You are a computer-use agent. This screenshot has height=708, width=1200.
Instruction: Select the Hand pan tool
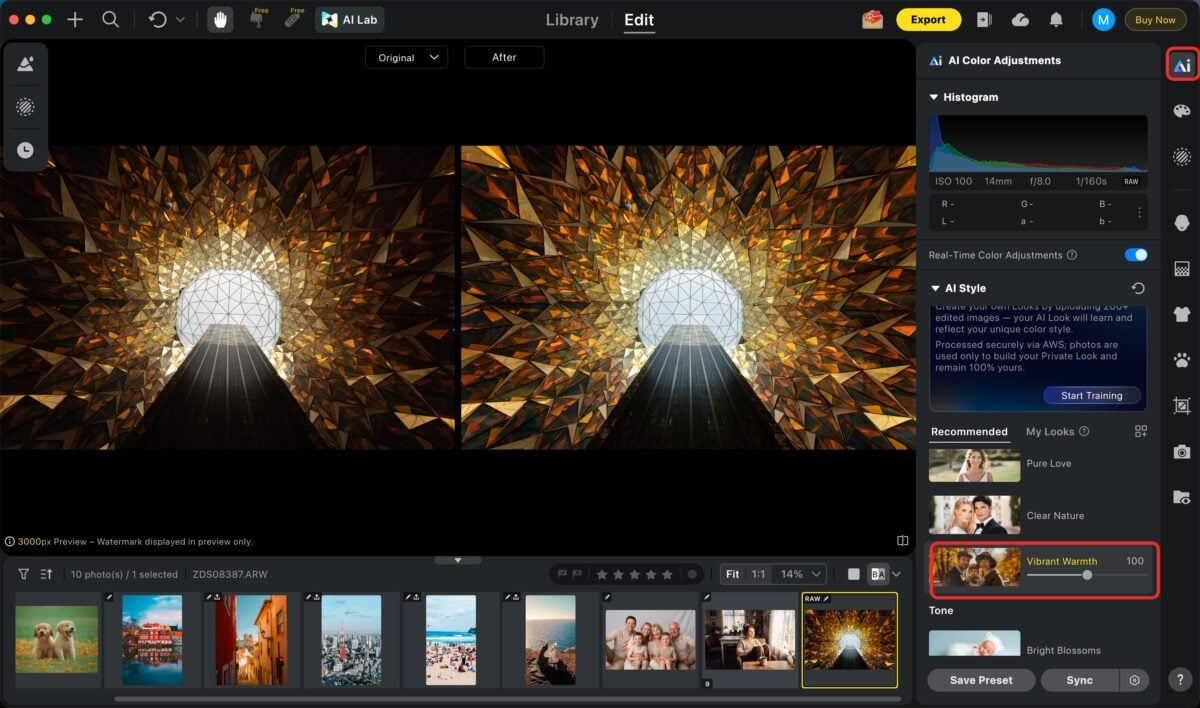click(x=221, y=20)
